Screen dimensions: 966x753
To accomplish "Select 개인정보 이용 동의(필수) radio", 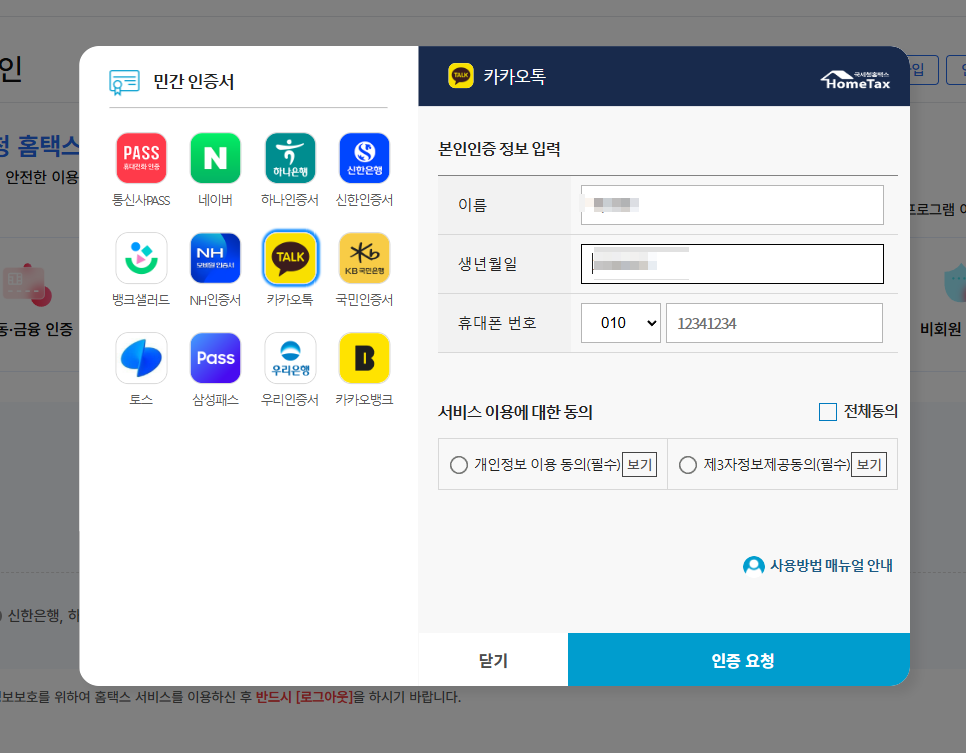I will (x=458, y=465).
